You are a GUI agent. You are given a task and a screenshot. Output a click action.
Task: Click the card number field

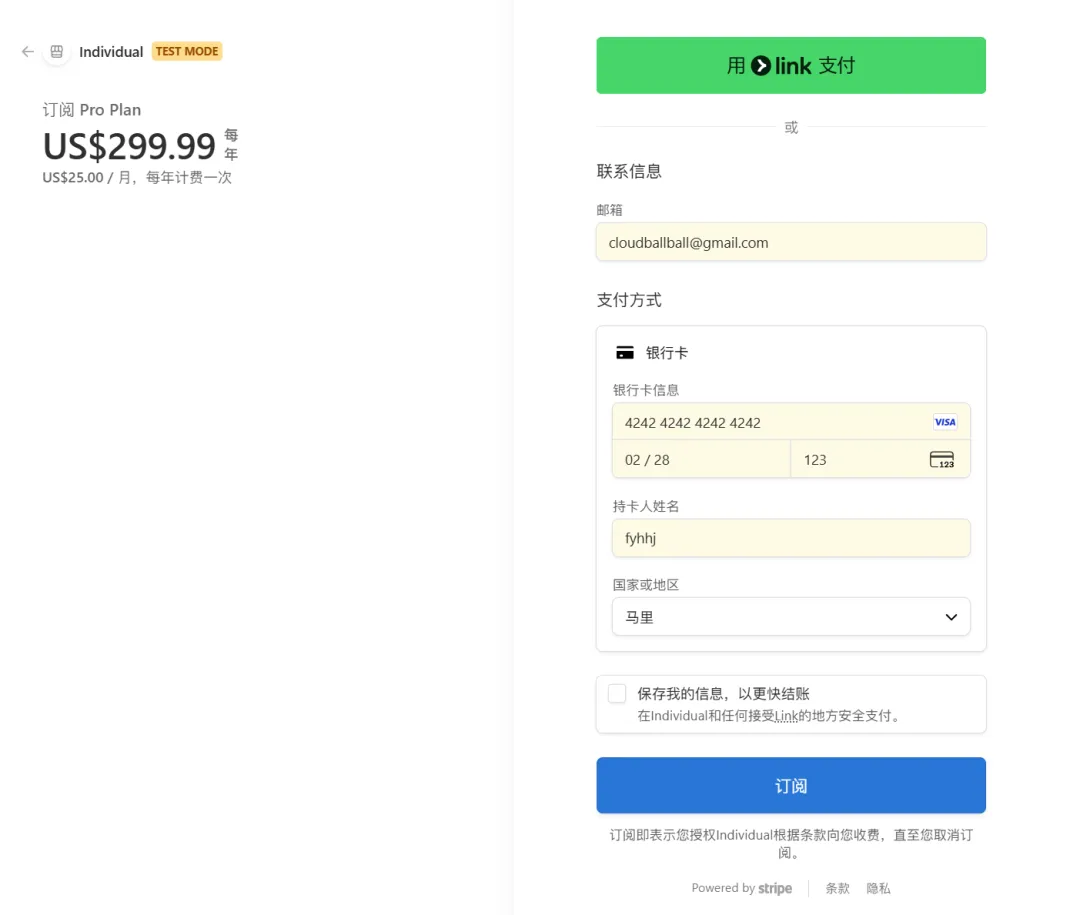[770, 422]
